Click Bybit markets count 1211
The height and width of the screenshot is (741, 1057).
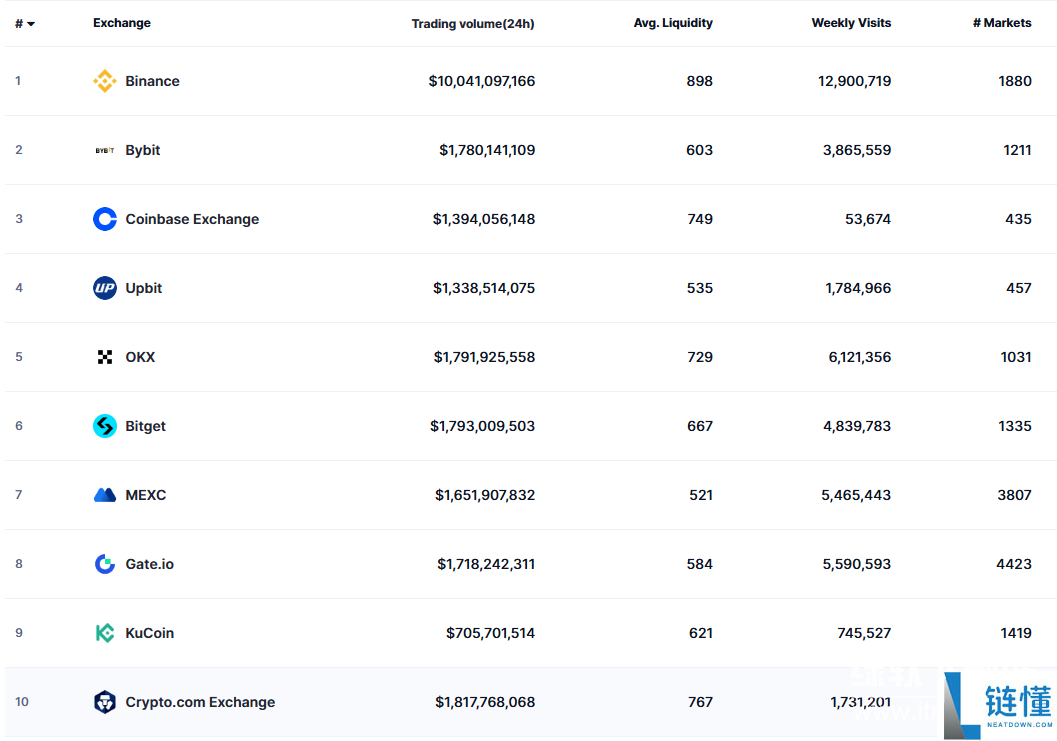click(1017, 150)
